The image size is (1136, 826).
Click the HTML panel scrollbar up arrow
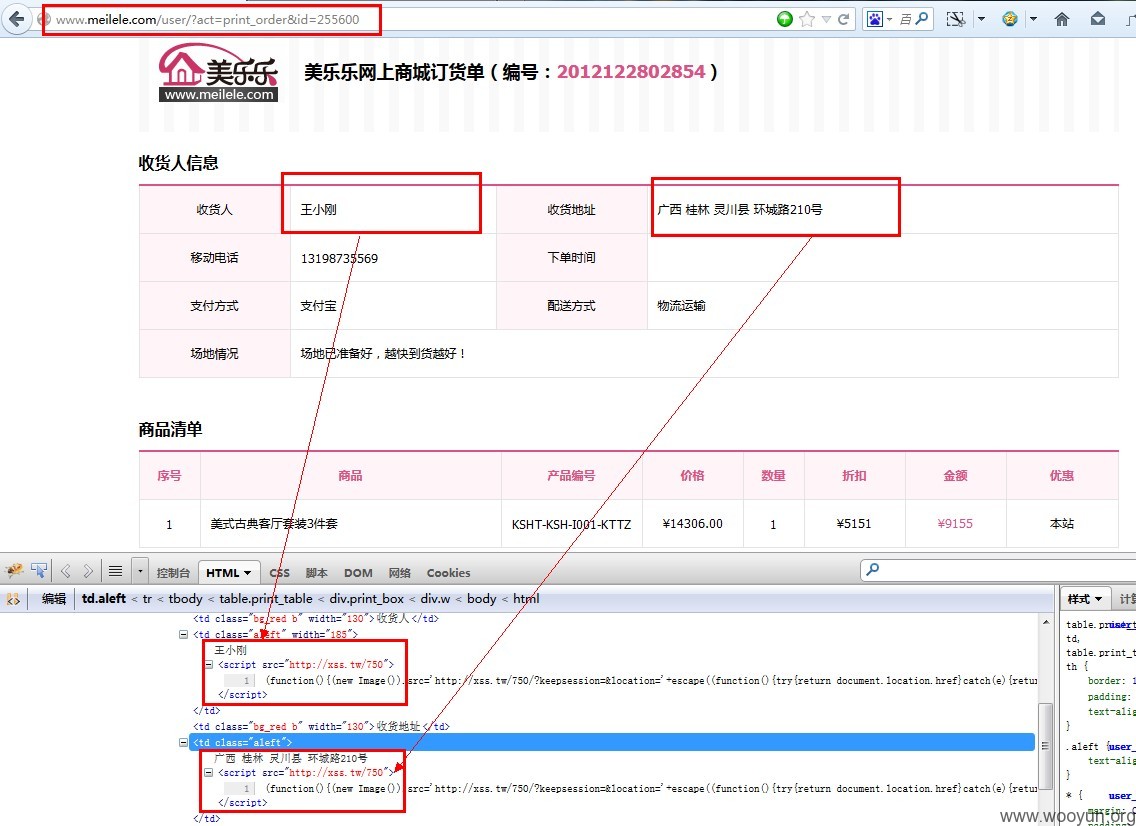click(1045, 622)
